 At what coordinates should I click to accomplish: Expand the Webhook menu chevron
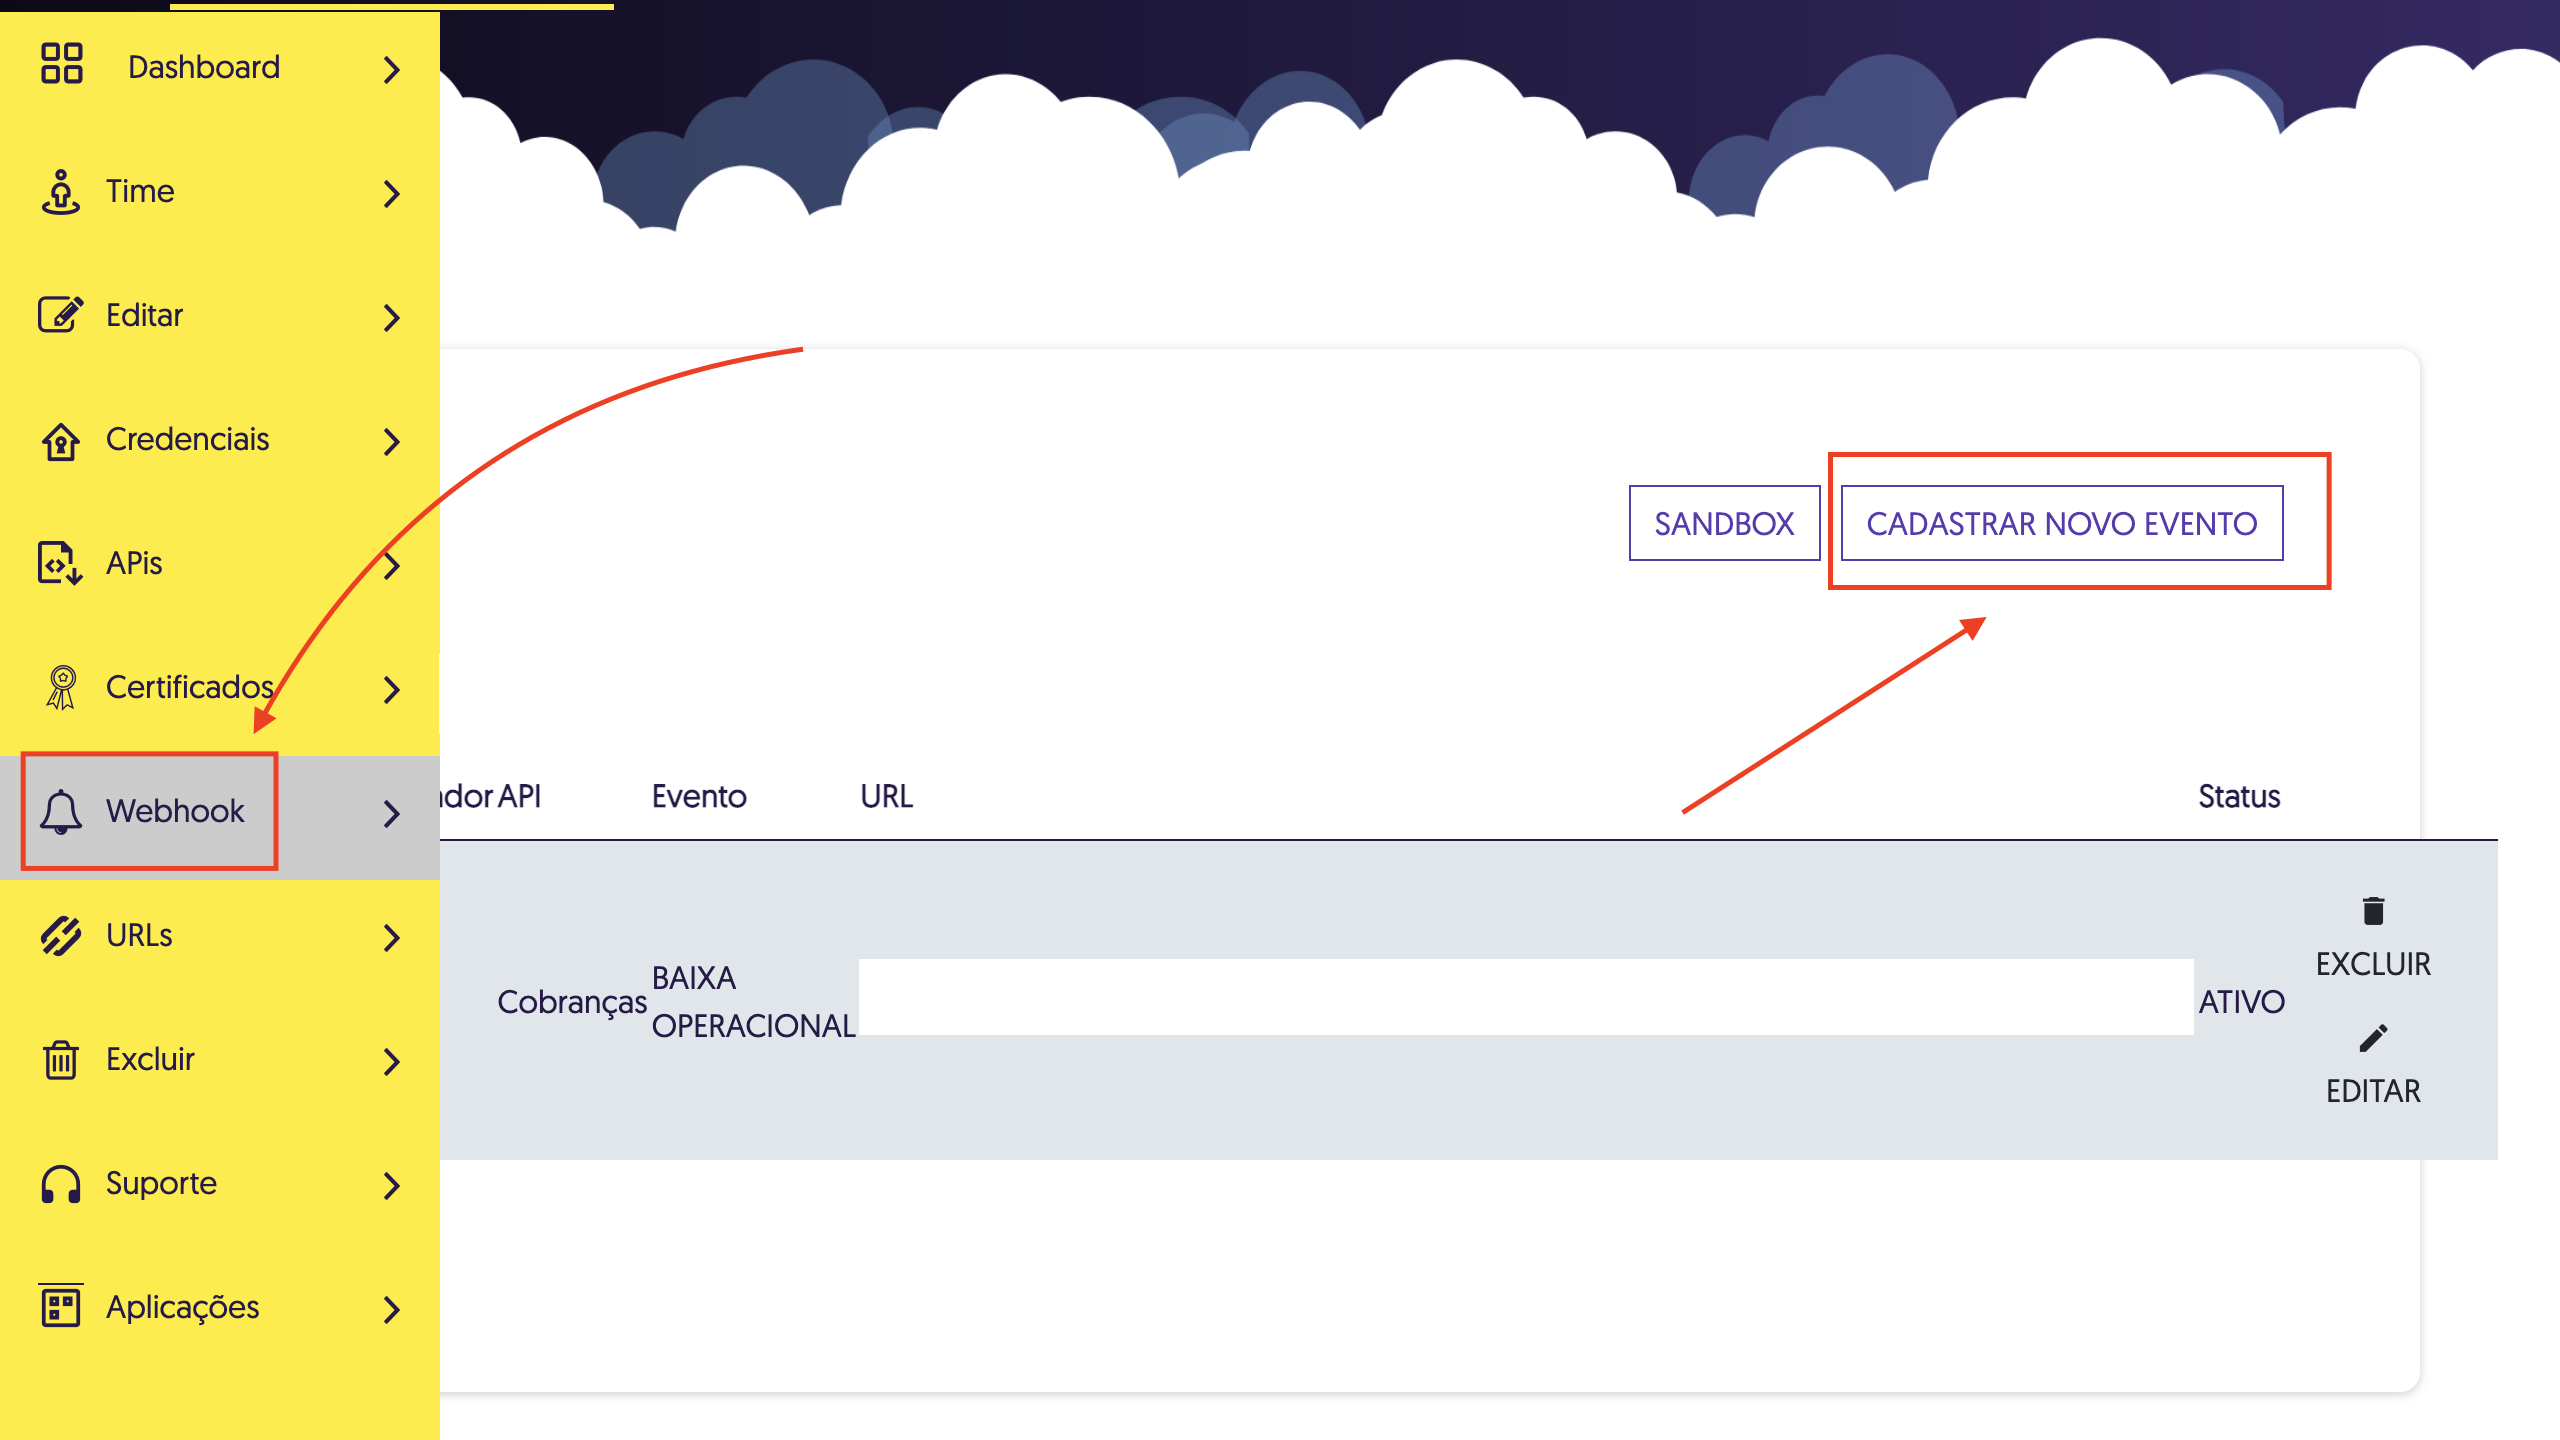tap(392, 813)
